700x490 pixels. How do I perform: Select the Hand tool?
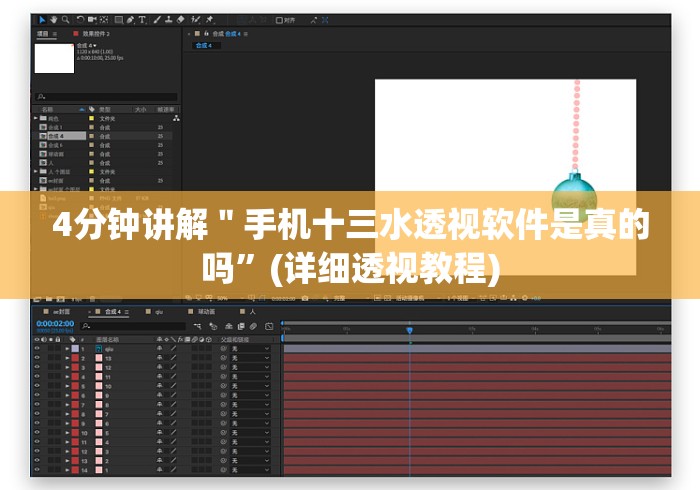click(x=53, y=19)
